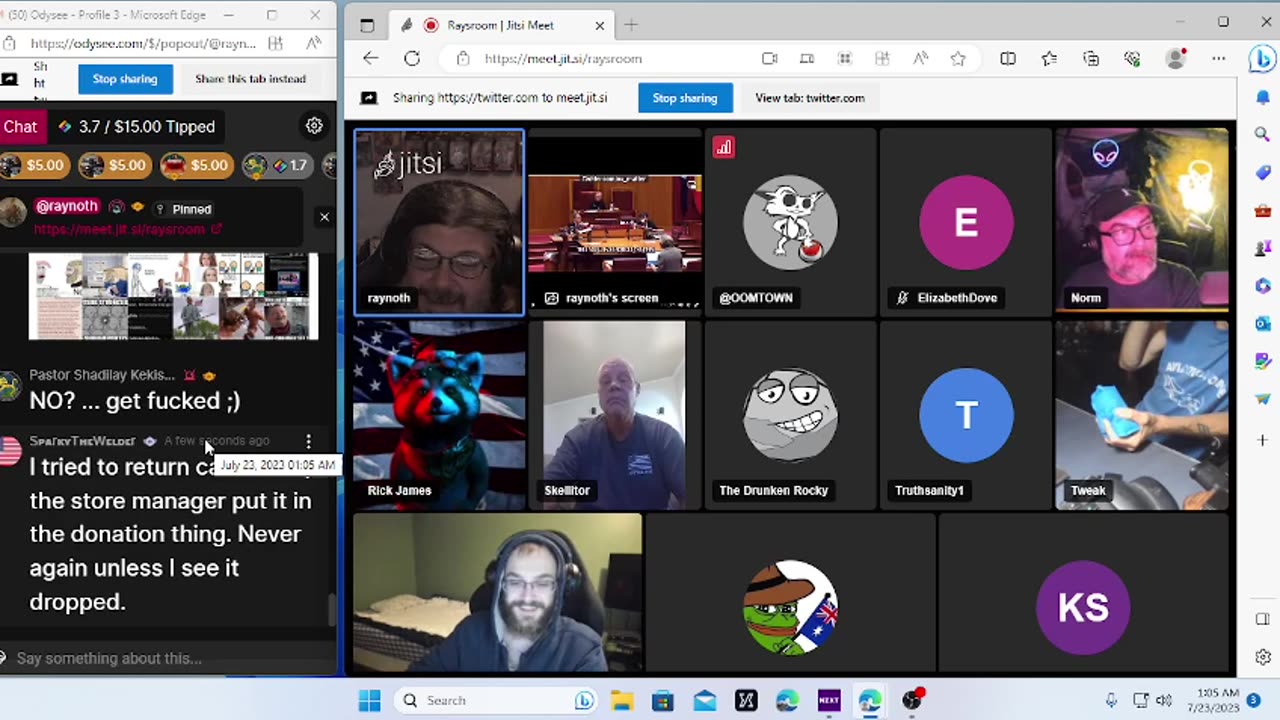Open Browser essentials heart icon

[1132, 58]
